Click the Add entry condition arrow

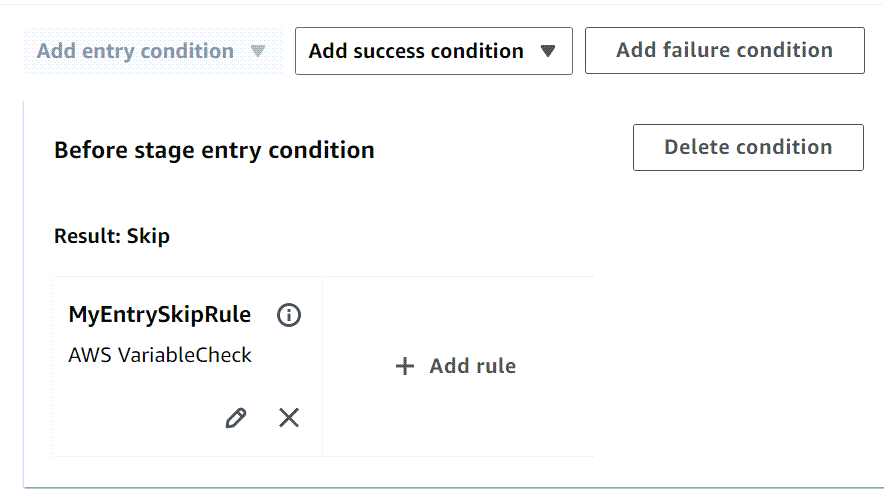[258, 52]
